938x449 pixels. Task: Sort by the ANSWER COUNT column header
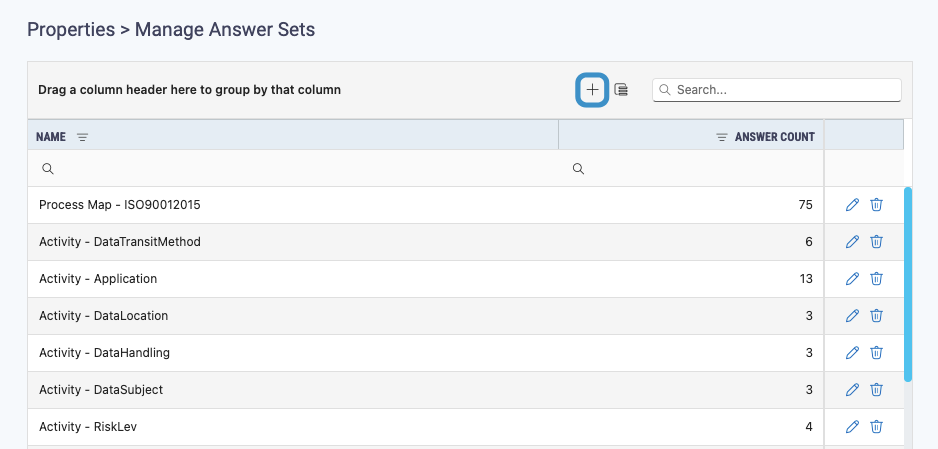click(775, 137)
